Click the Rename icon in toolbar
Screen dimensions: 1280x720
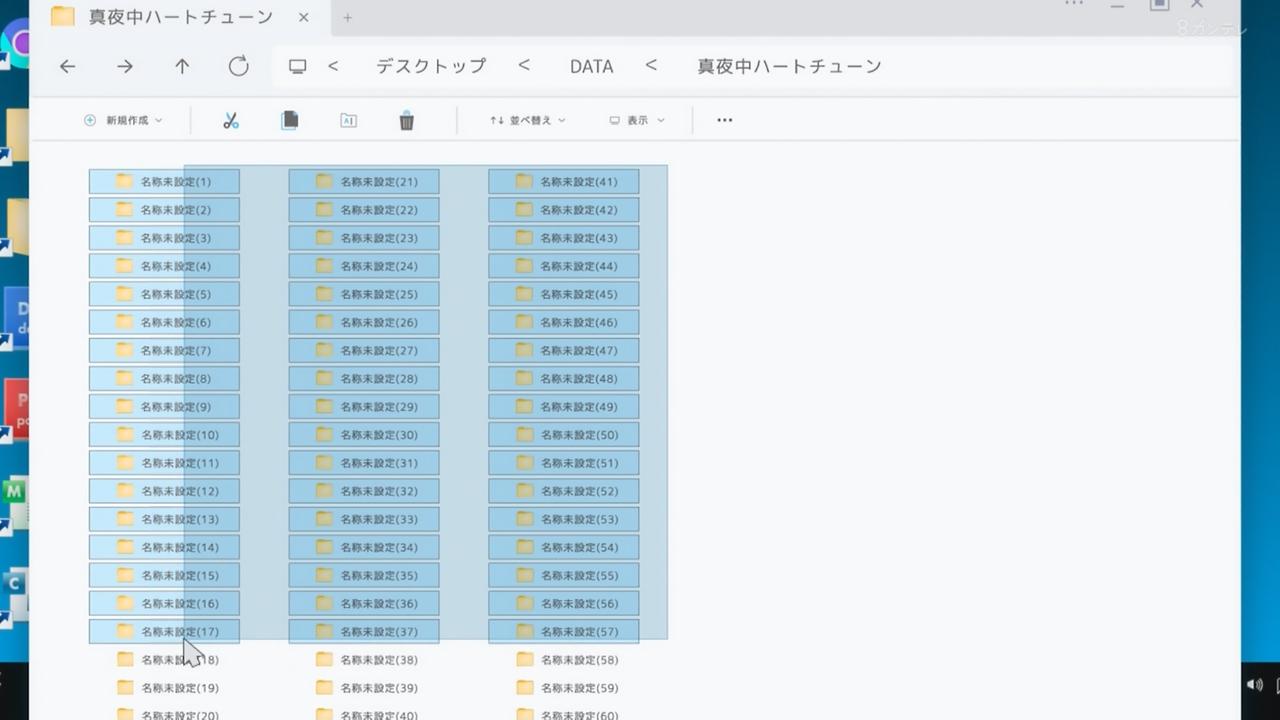pos(348,121)
